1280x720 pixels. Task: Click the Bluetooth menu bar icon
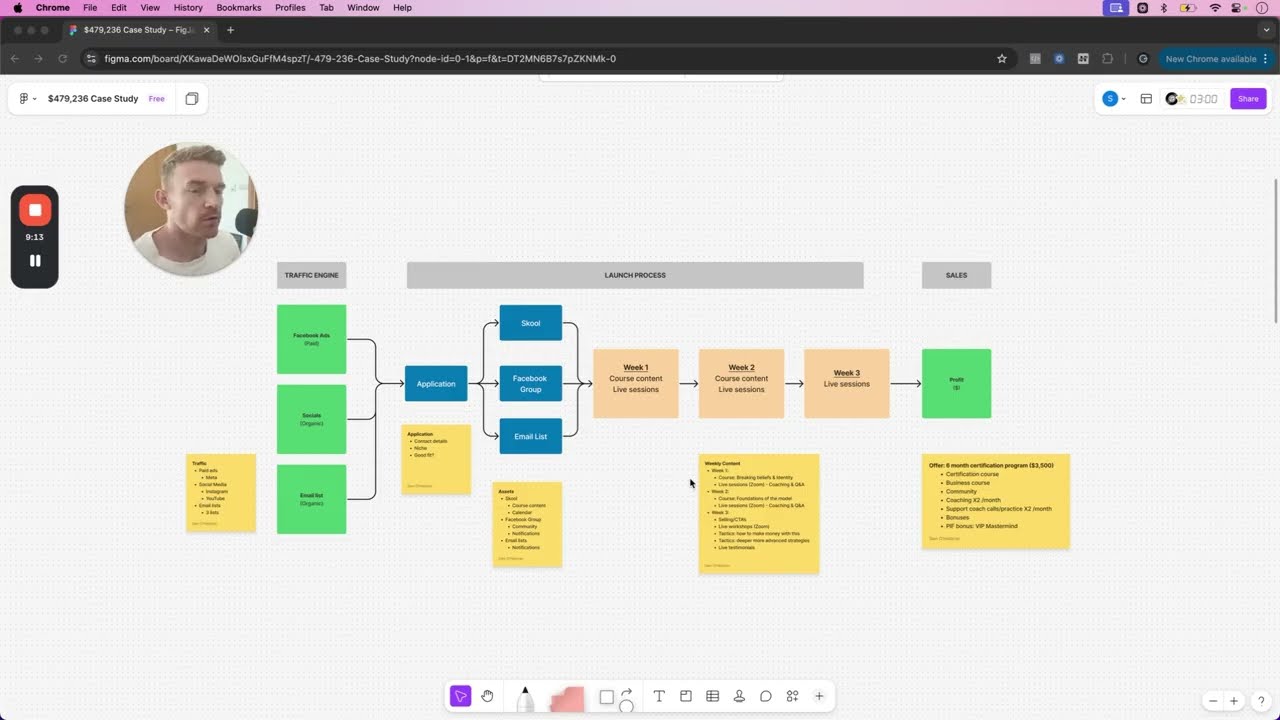coord(1163,8)
